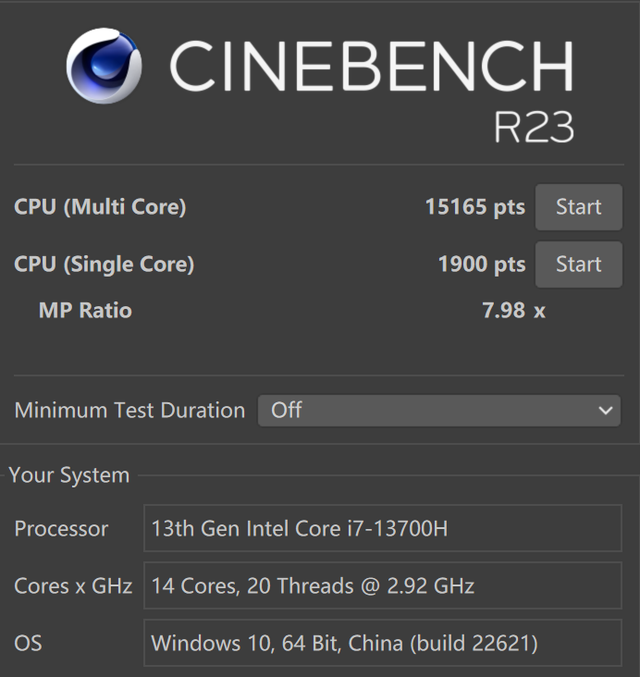
Task: Click the Processor field showing i7-13700H
Action: [382, 528]
